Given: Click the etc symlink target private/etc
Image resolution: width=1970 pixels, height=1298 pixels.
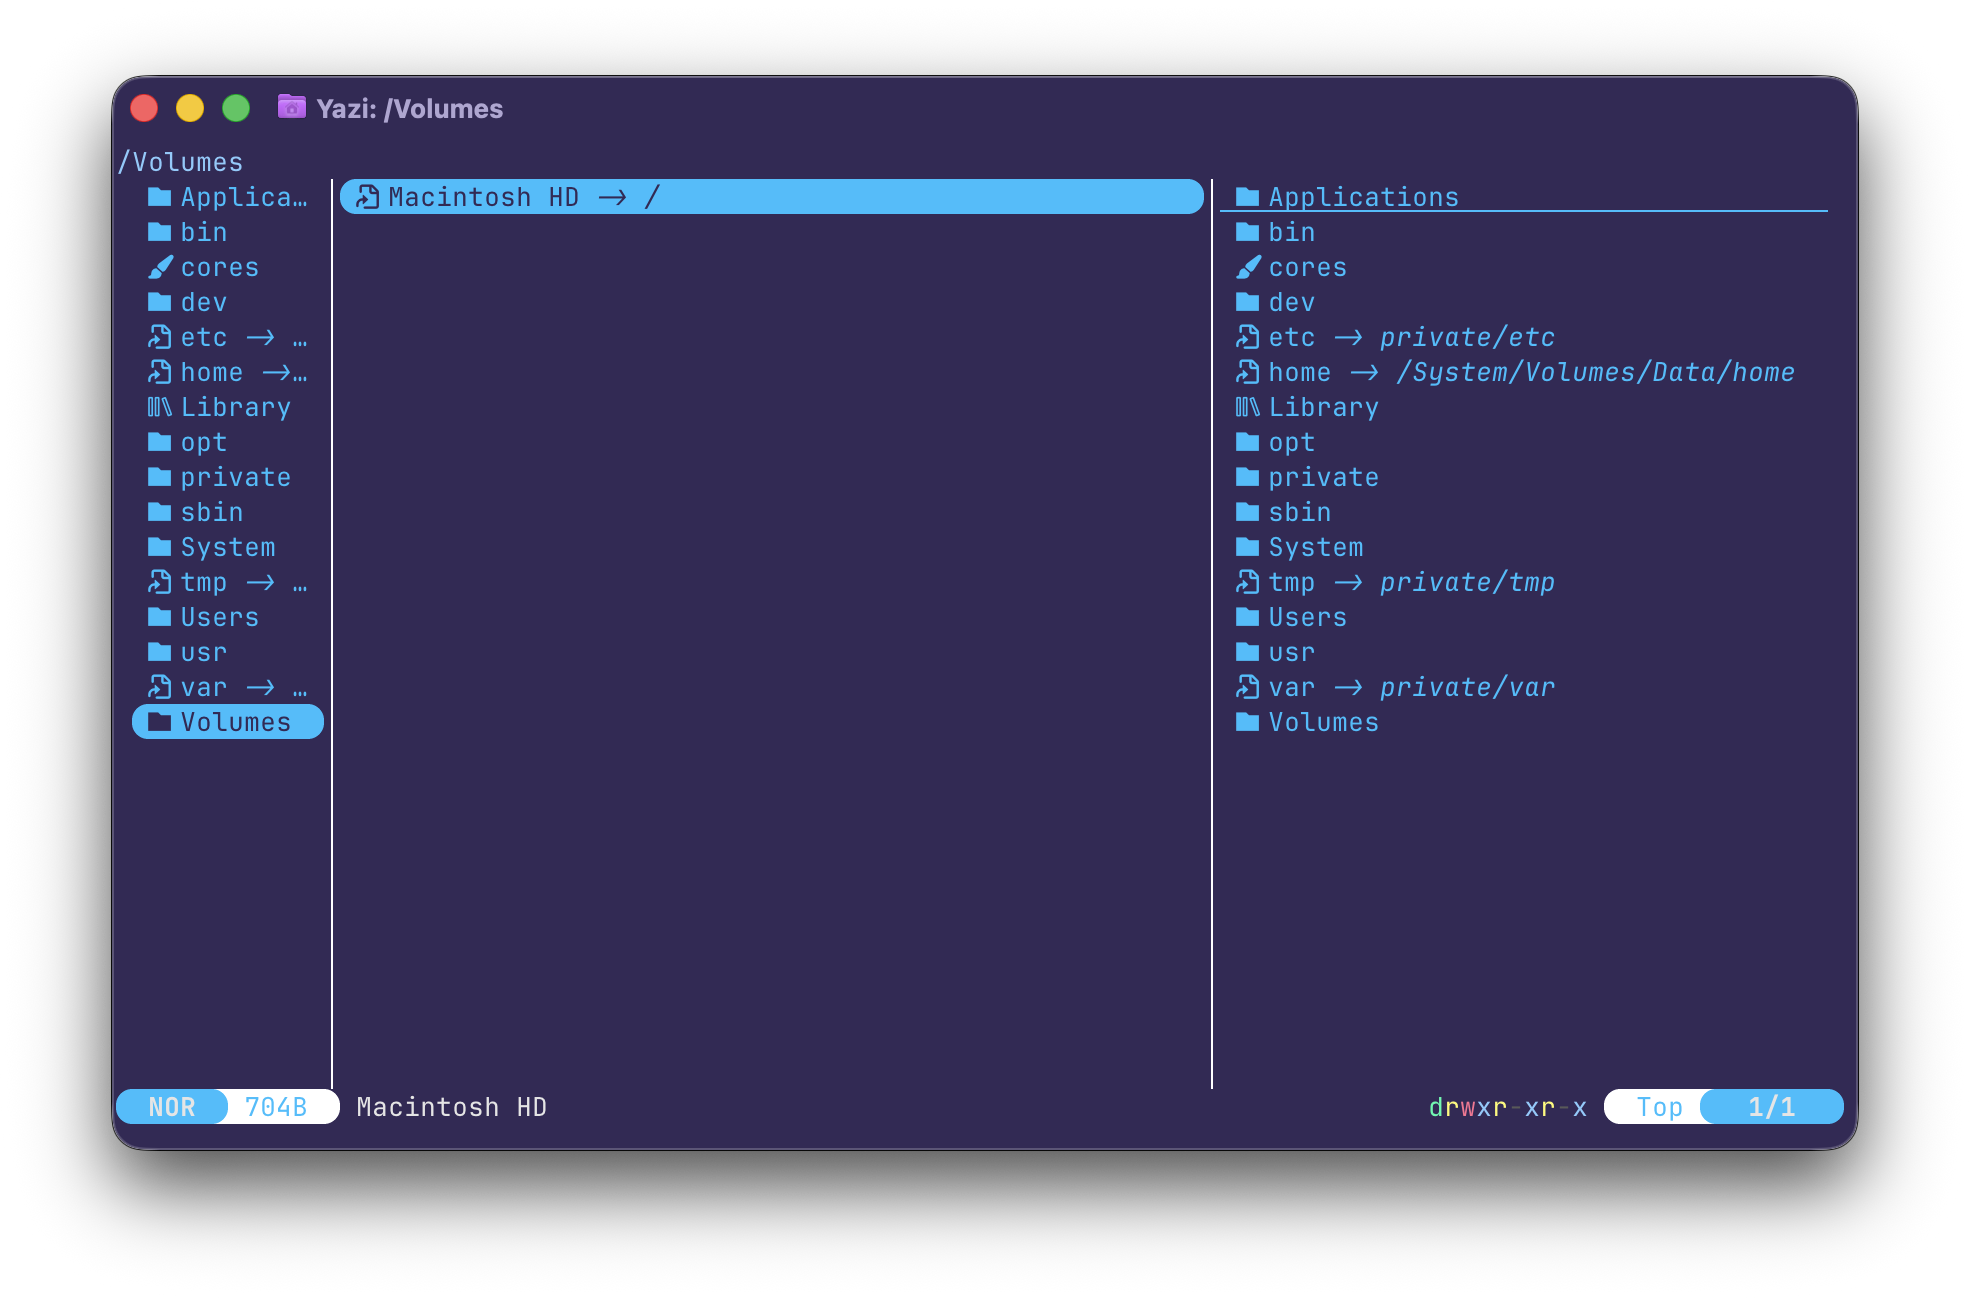Looking at the screenshot, I should (1467, 337).
